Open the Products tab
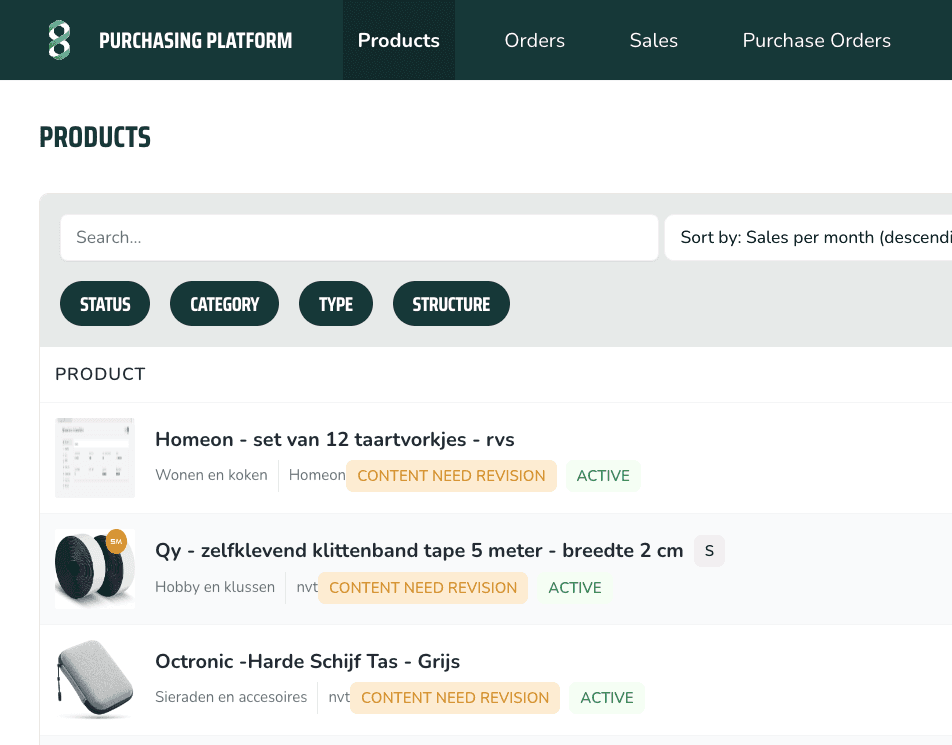 (398, 41)
